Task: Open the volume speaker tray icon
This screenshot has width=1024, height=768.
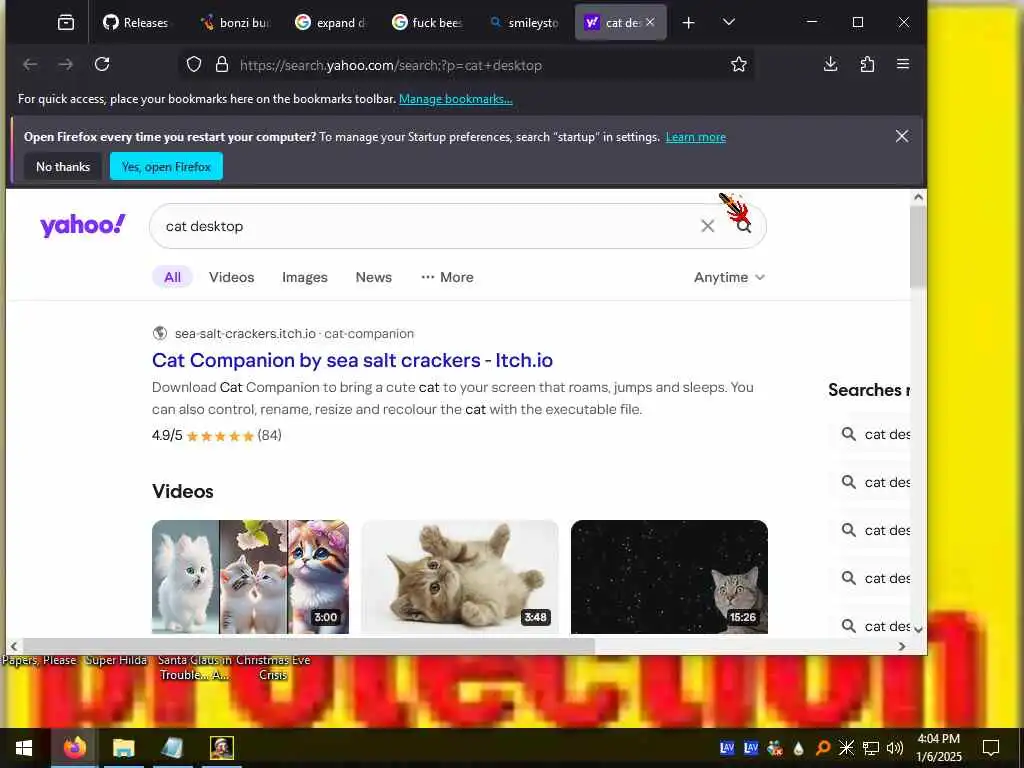Action: tap(895, 748)
